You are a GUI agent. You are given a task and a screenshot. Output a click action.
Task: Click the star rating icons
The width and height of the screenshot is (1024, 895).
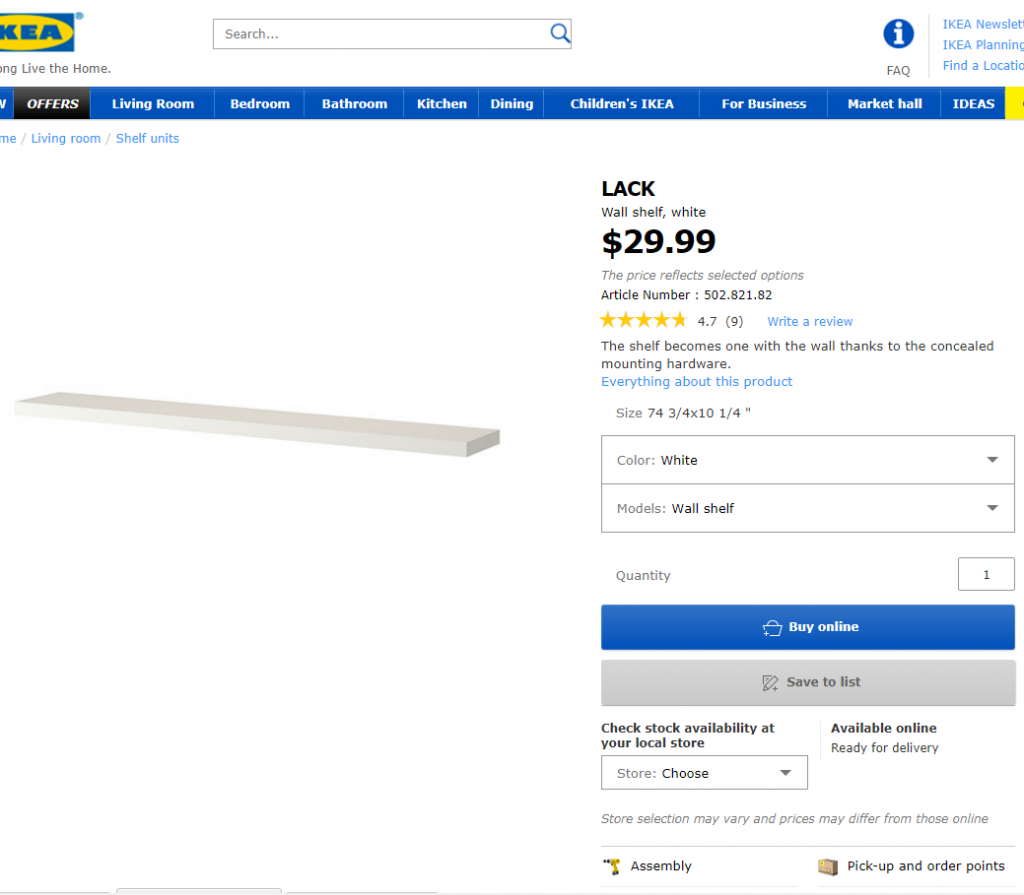(x=643, y=321)
